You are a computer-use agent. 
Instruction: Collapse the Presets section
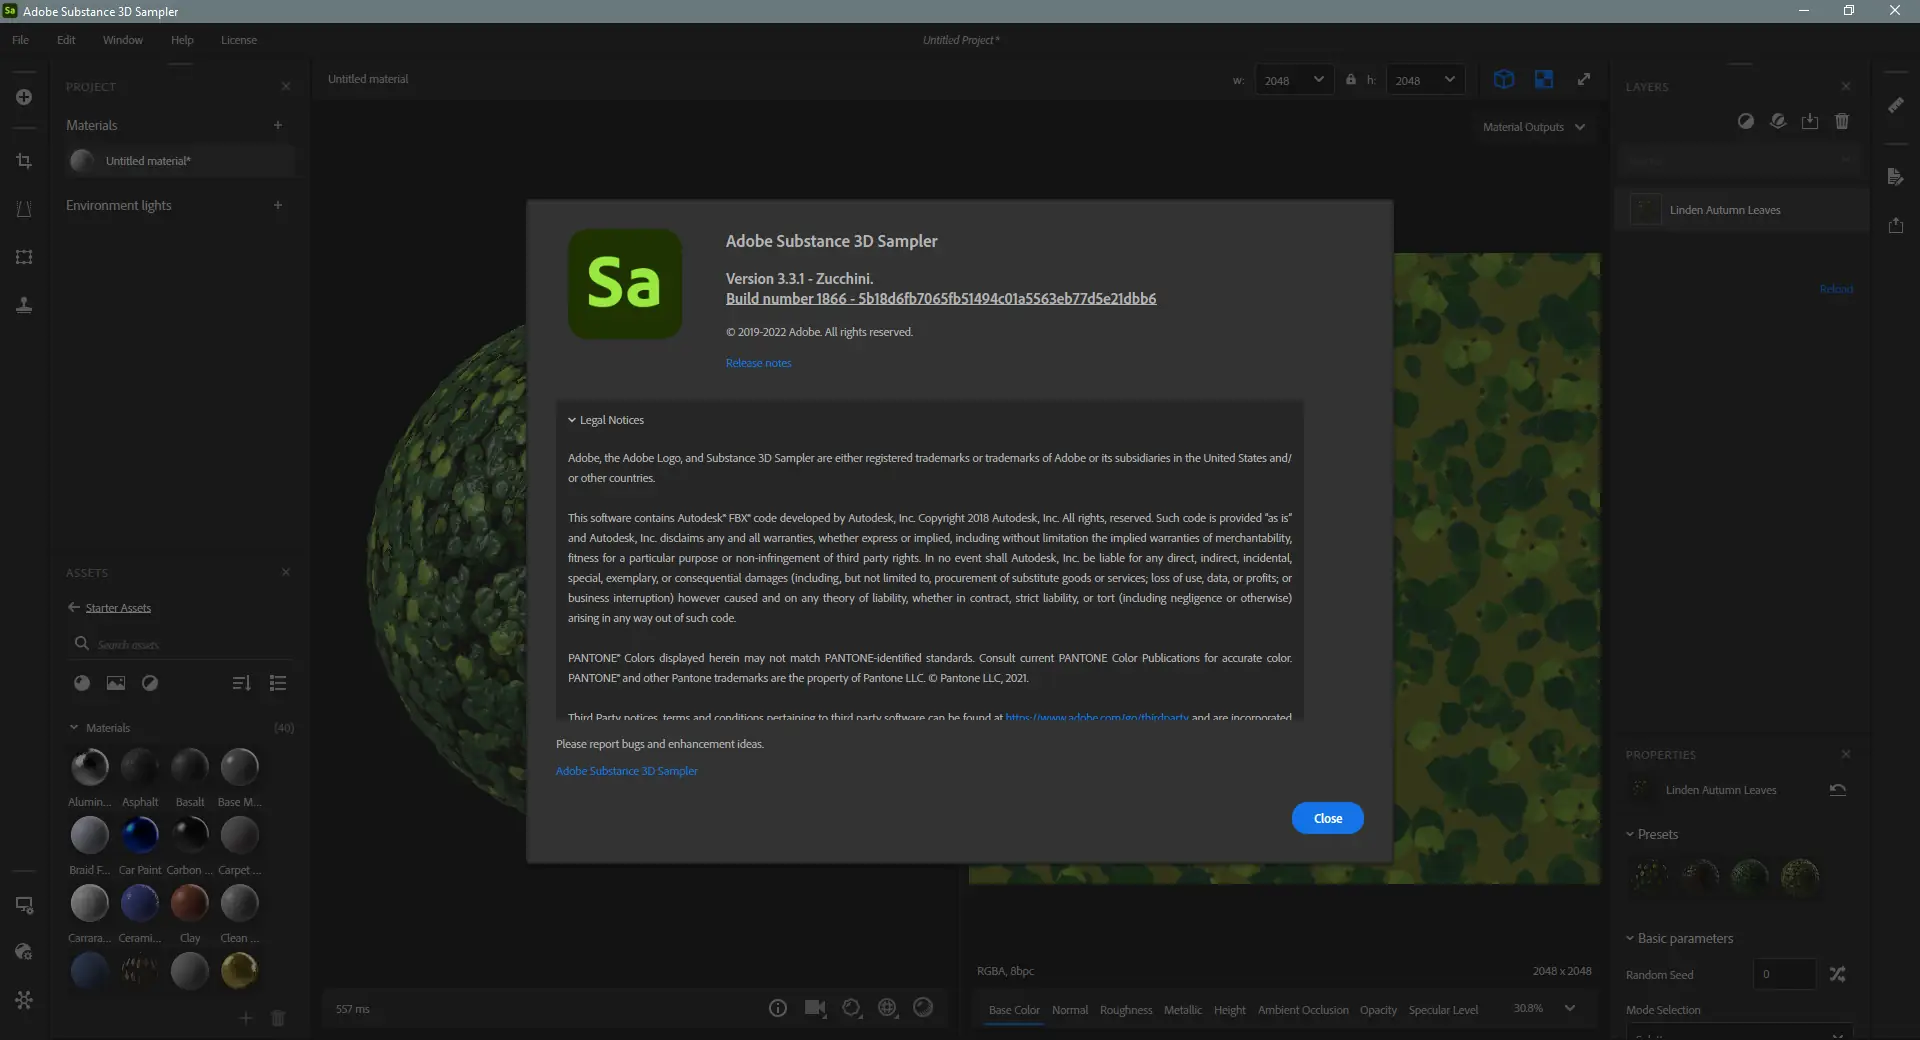point(1630,834)
